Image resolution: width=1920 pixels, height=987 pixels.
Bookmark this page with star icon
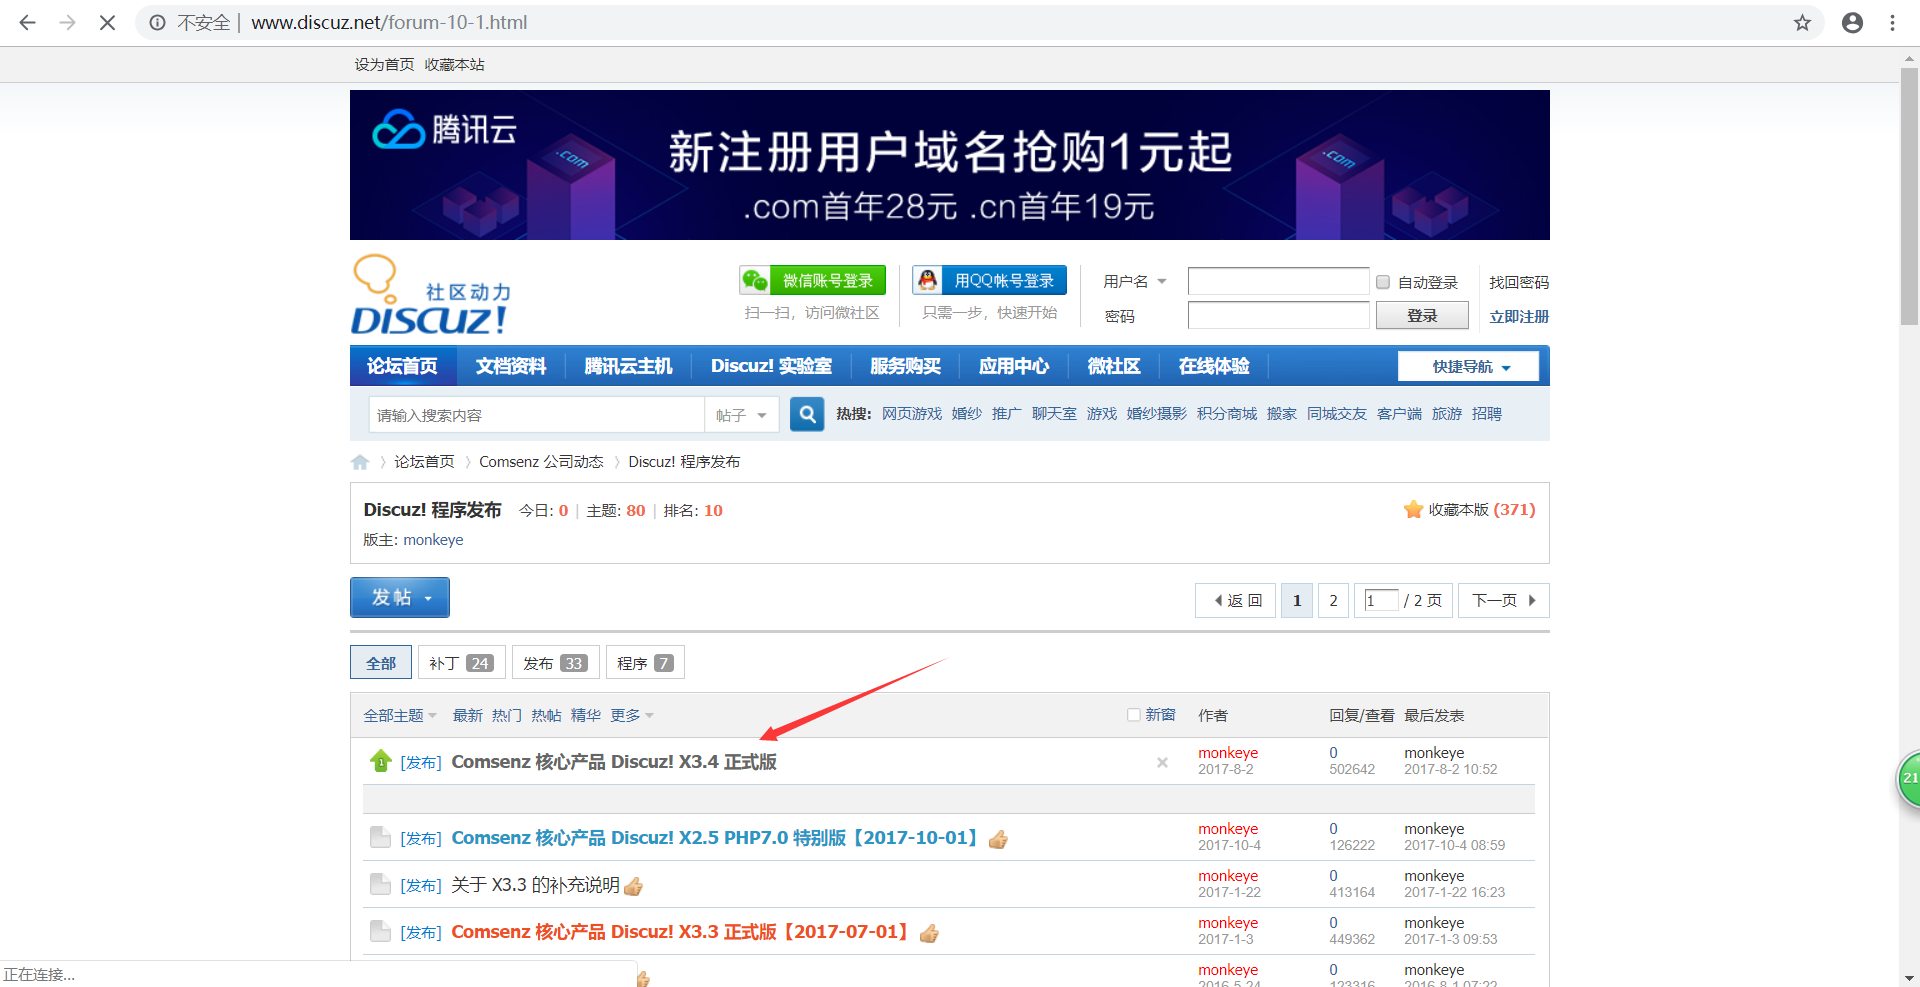[x=1802, y=22]
